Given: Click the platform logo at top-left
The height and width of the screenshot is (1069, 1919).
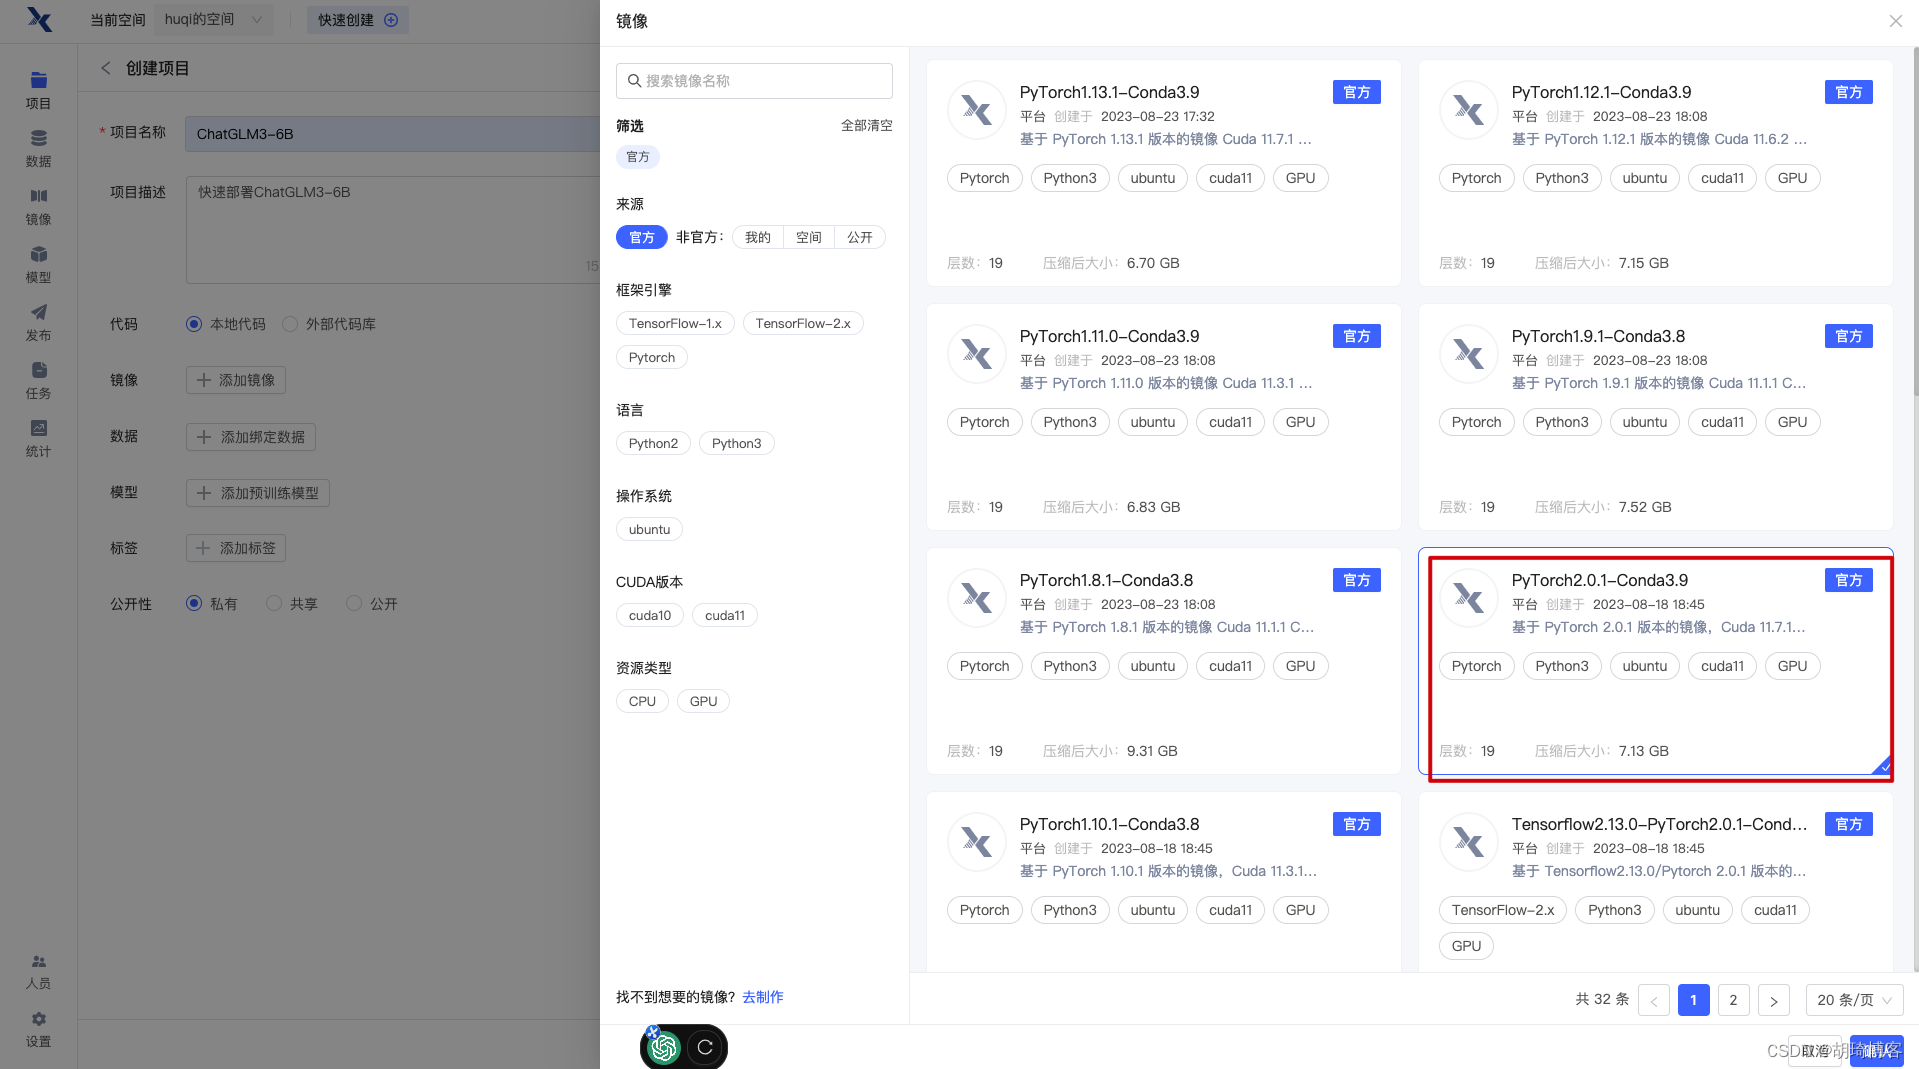Looking at the screenshot, I should pyautogui.click(x=39, y=19).
